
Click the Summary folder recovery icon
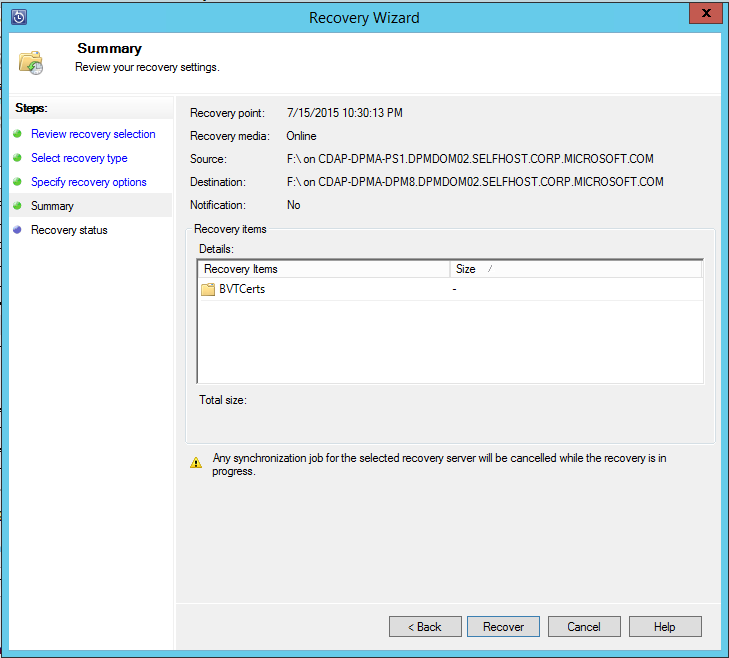[x=31, y=62]
